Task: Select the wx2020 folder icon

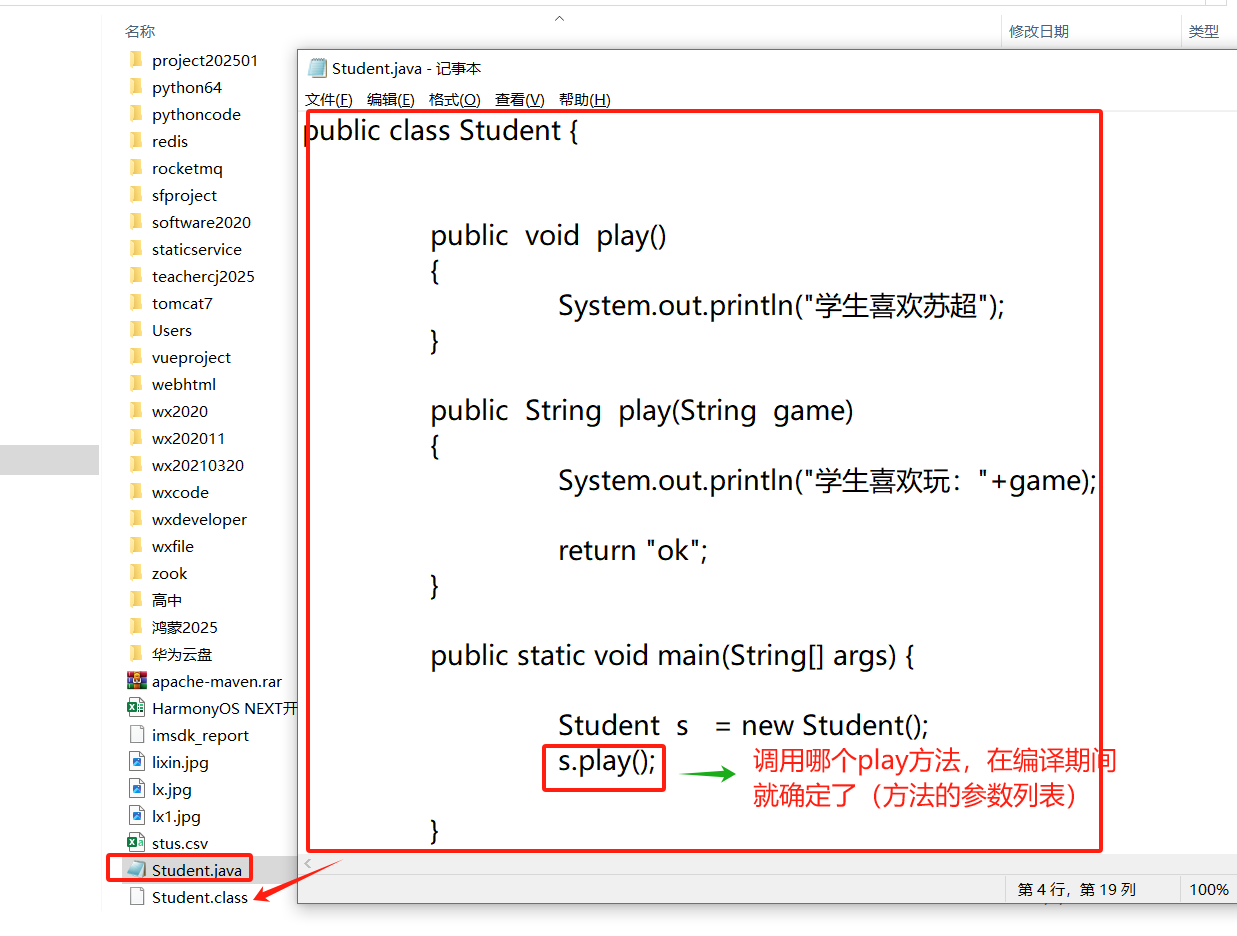Action: (x=136, y=411)
